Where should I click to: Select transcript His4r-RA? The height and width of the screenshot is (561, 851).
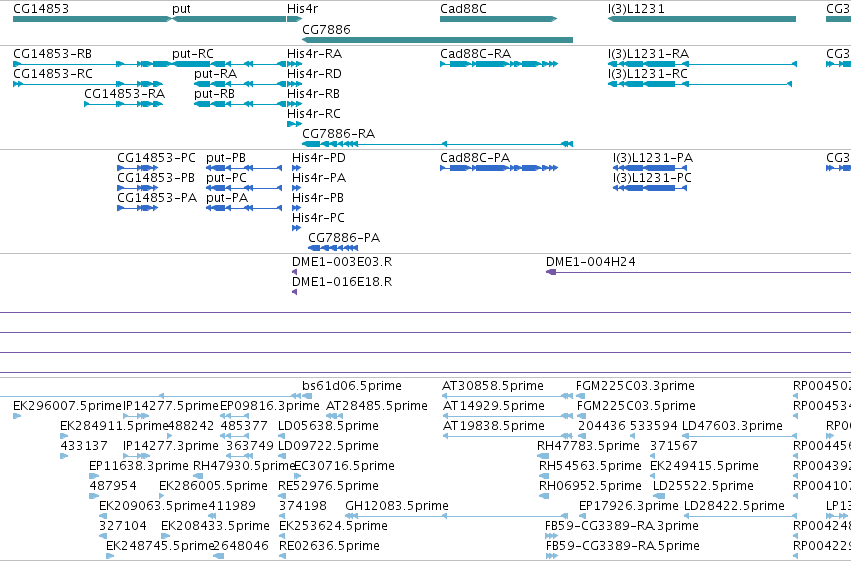[314, 54]
